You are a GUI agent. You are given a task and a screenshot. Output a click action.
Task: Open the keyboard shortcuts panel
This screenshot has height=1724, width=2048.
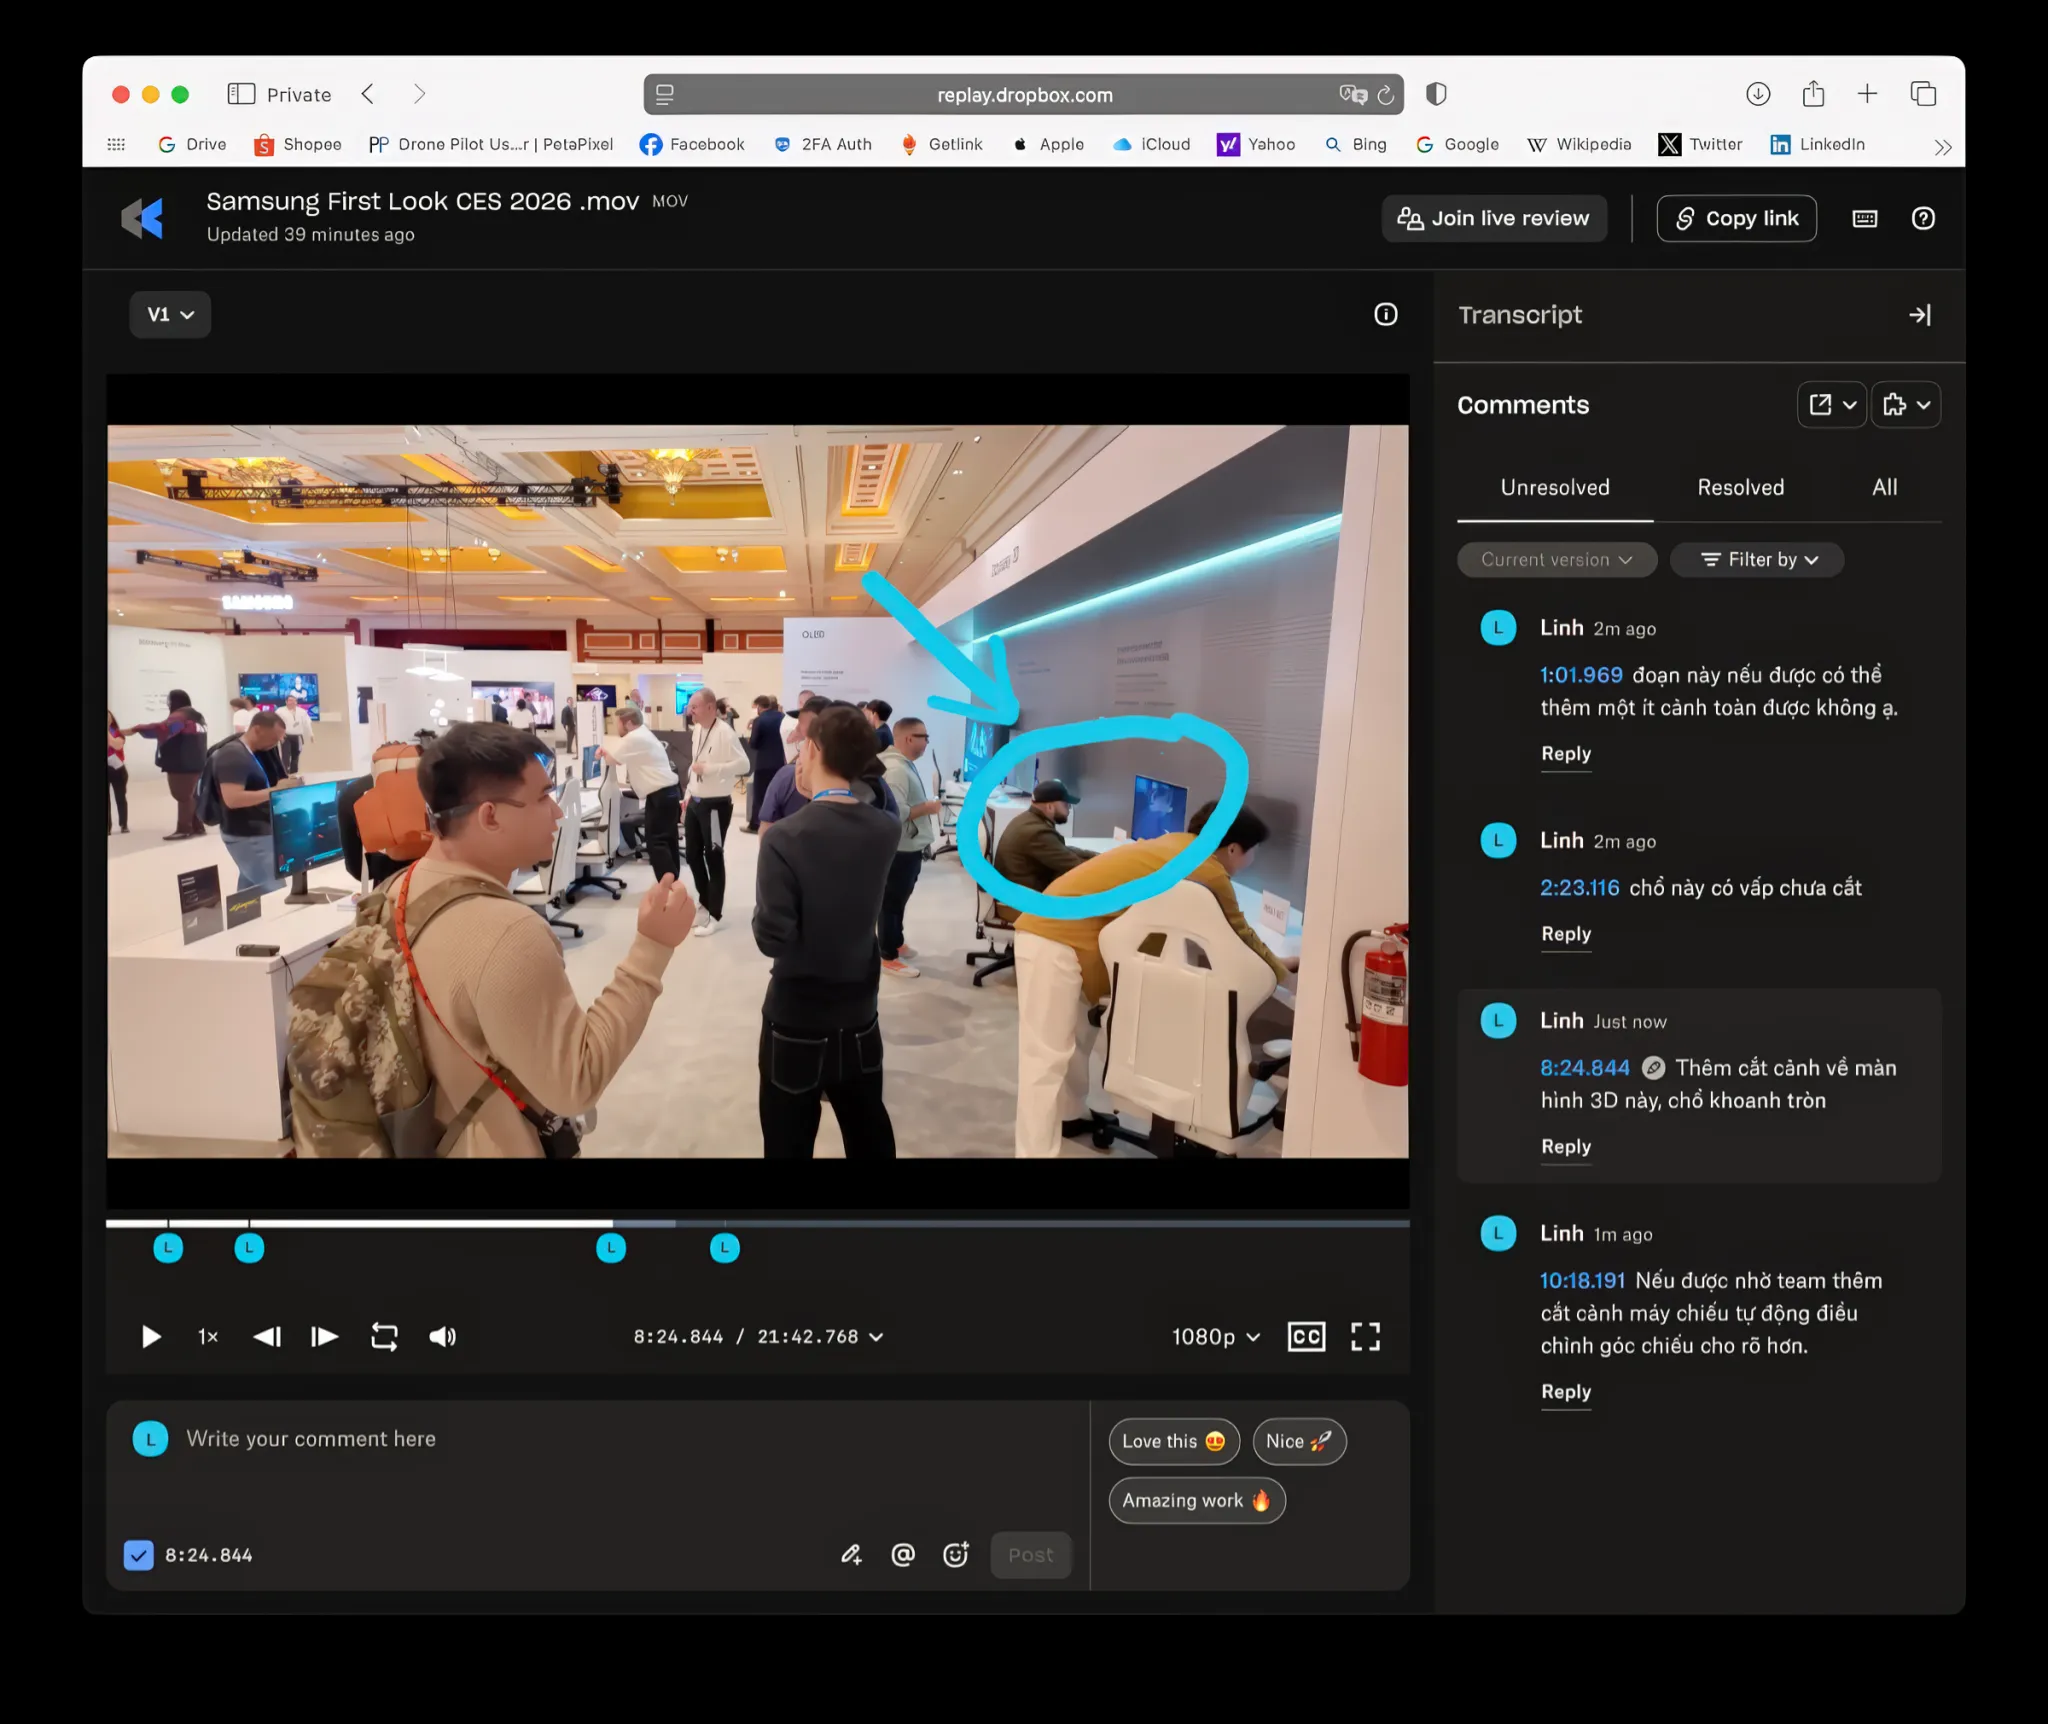(1865, 218)
